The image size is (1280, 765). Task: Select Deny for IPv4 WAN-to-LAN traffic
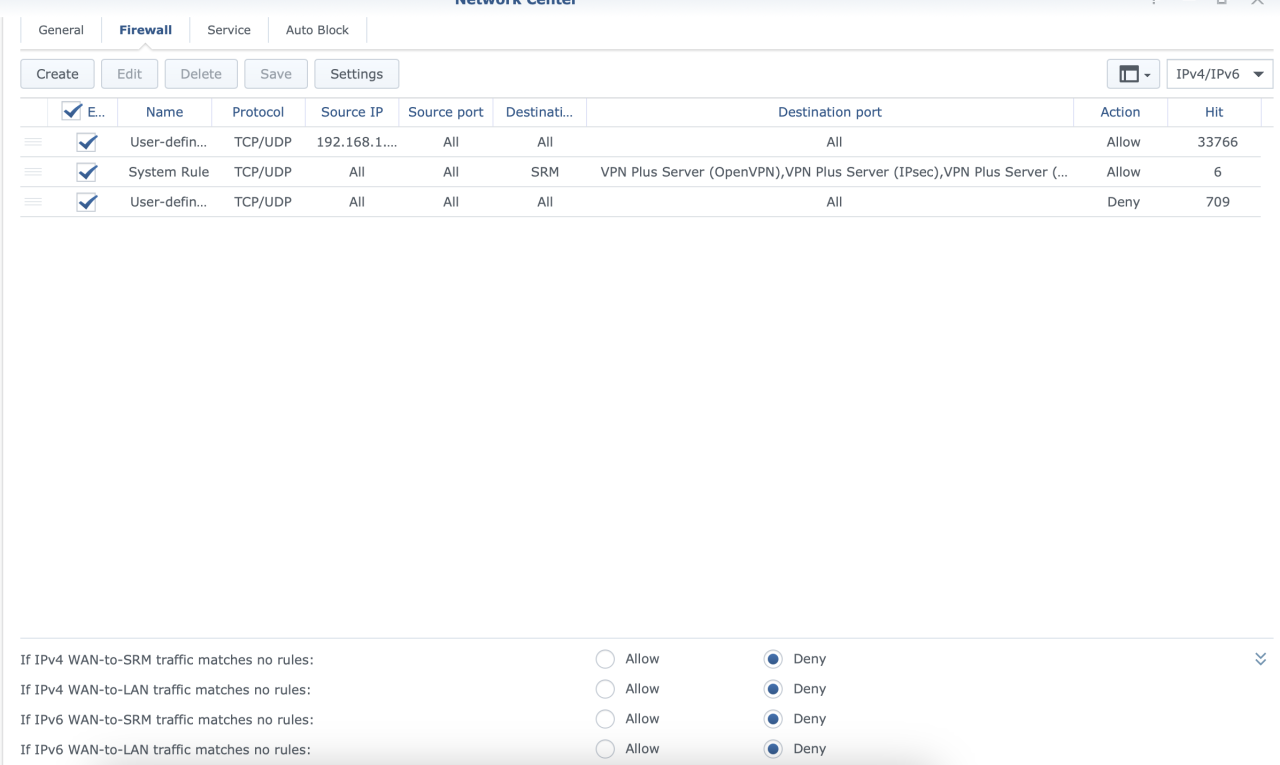click(x=772, y=688)
